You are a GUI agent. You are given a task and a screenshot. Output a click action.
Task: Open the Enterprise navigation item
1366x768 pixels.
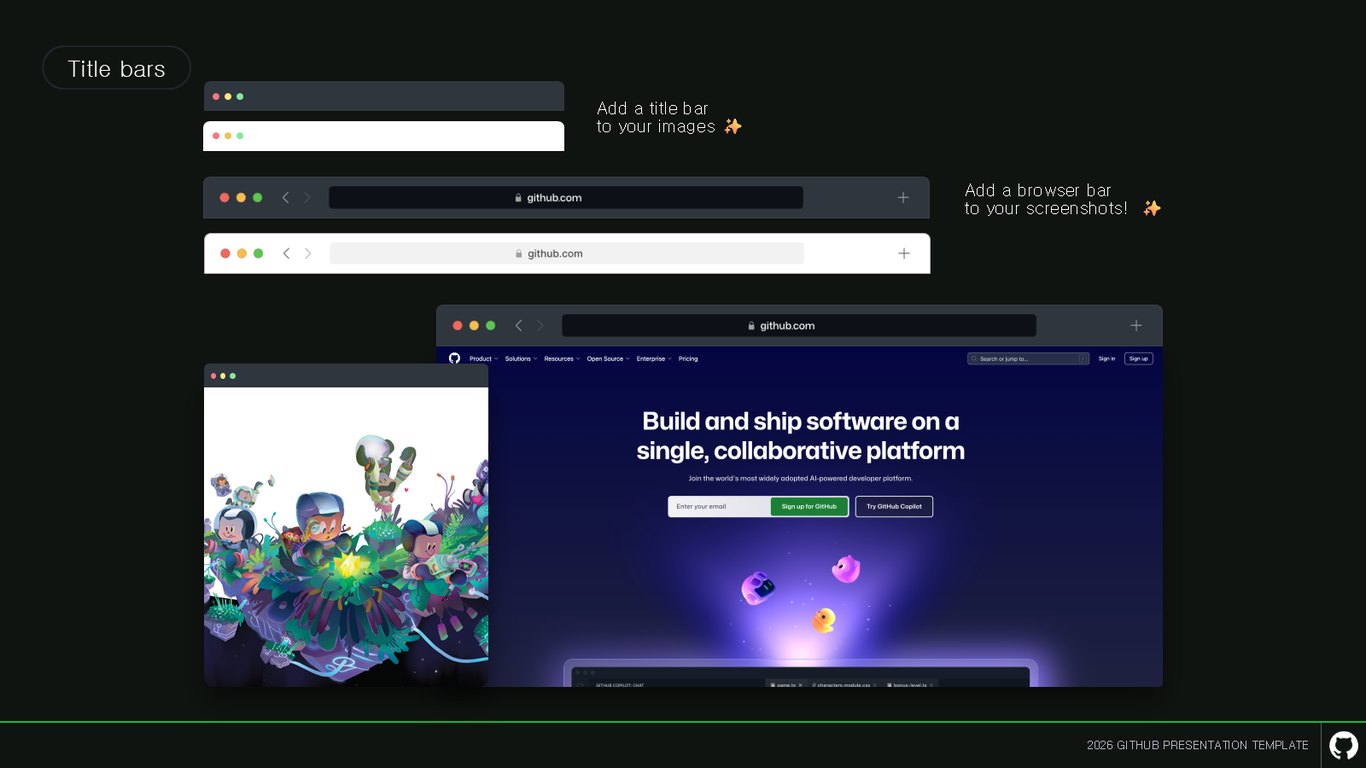click(654, 358)
